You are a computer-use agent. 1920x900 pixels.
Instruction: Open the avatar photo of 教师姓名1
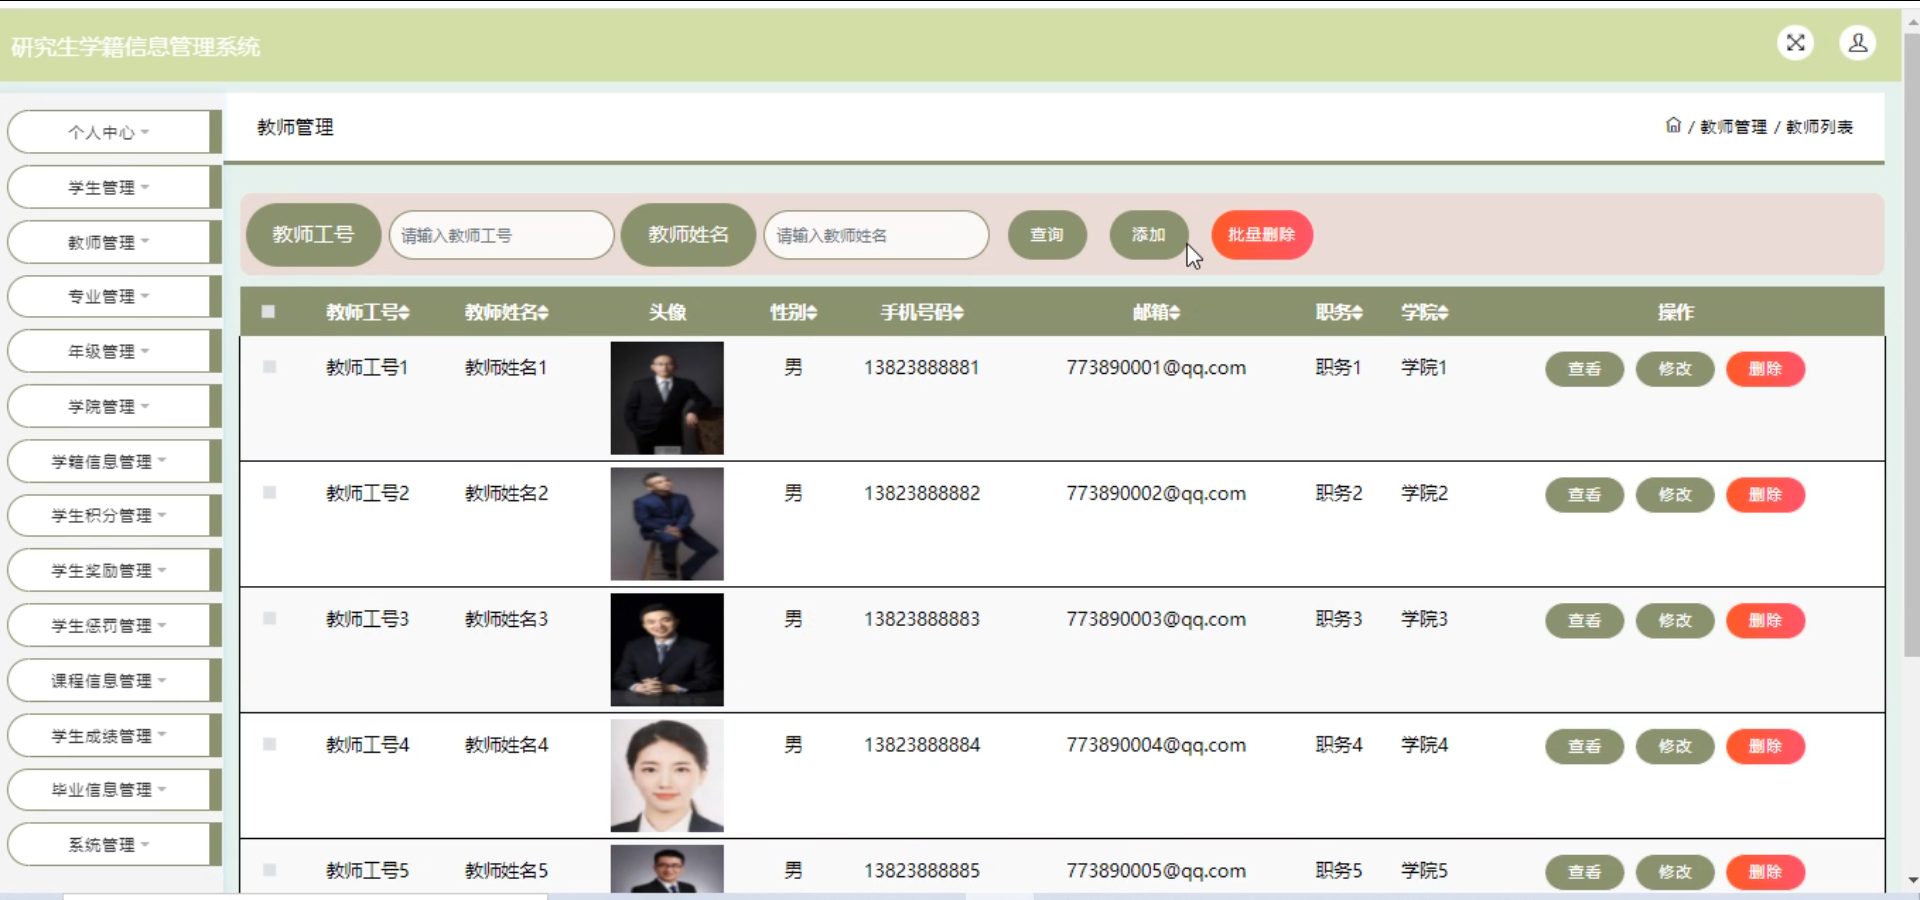point(667,398)
